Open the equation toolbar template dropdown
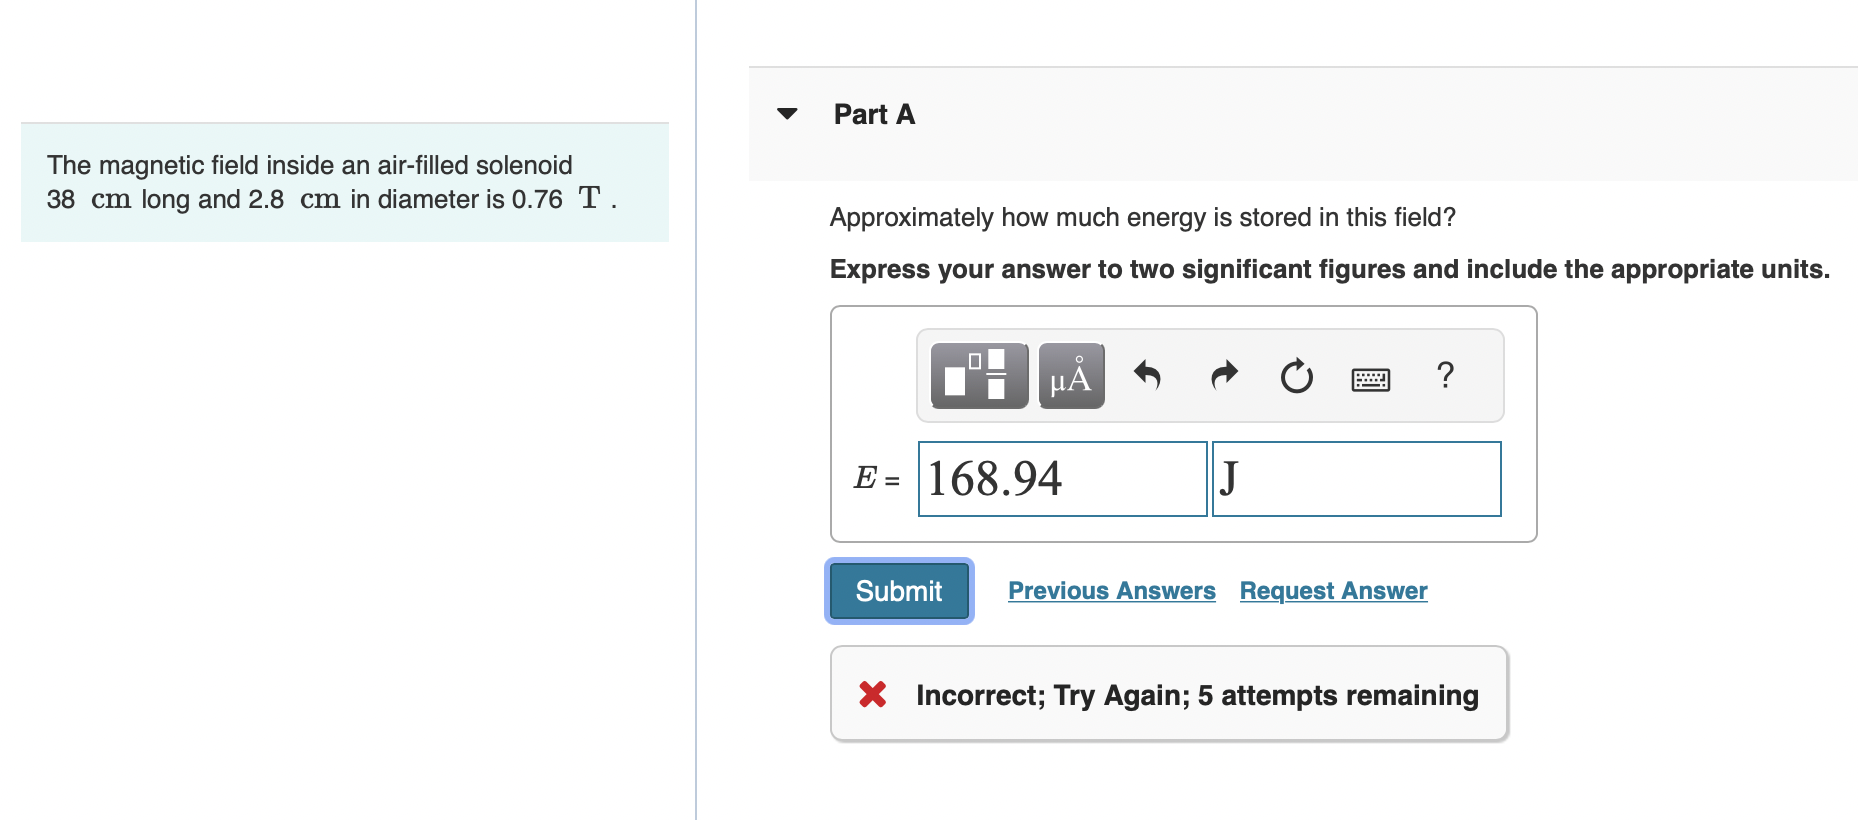 click(x=977, y=375)
